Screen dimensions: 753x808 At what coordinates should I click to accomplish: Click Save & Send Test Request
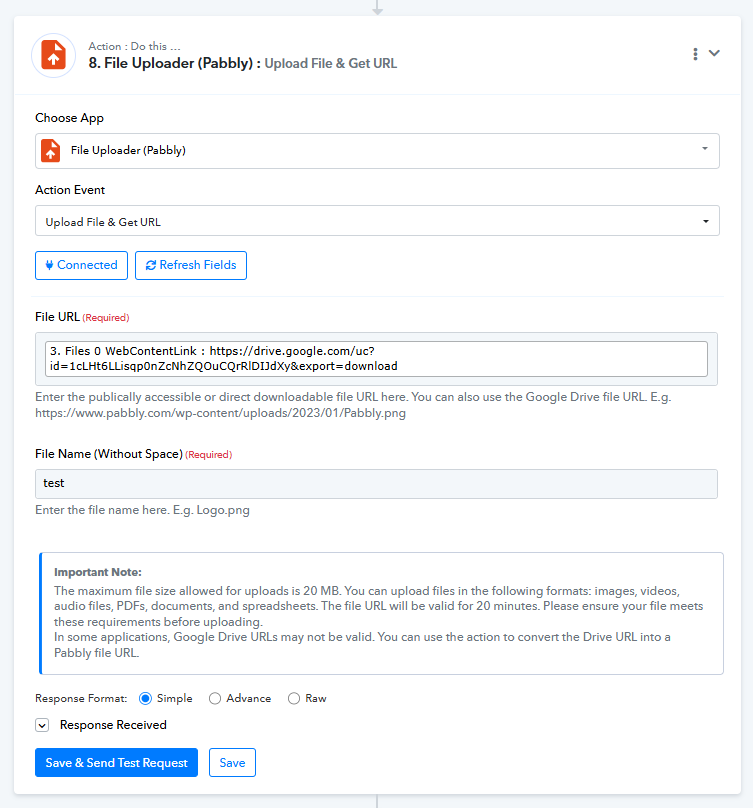(x=116, y=763)
